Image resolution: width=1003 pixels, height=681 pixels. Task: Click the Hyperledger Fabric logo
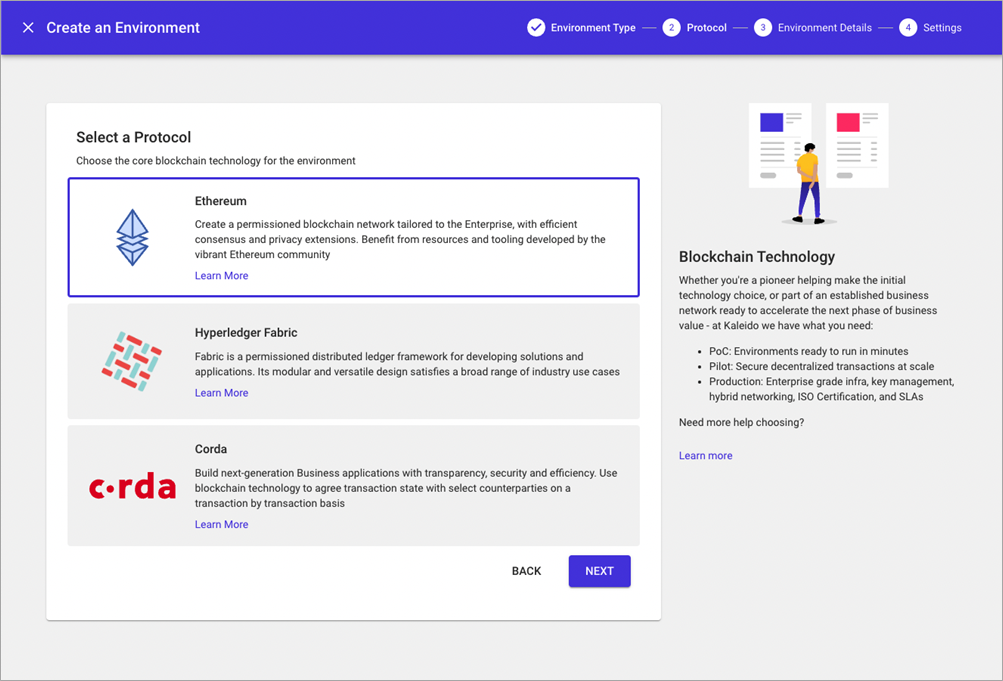pyautogui.click(x=132, y=361)
